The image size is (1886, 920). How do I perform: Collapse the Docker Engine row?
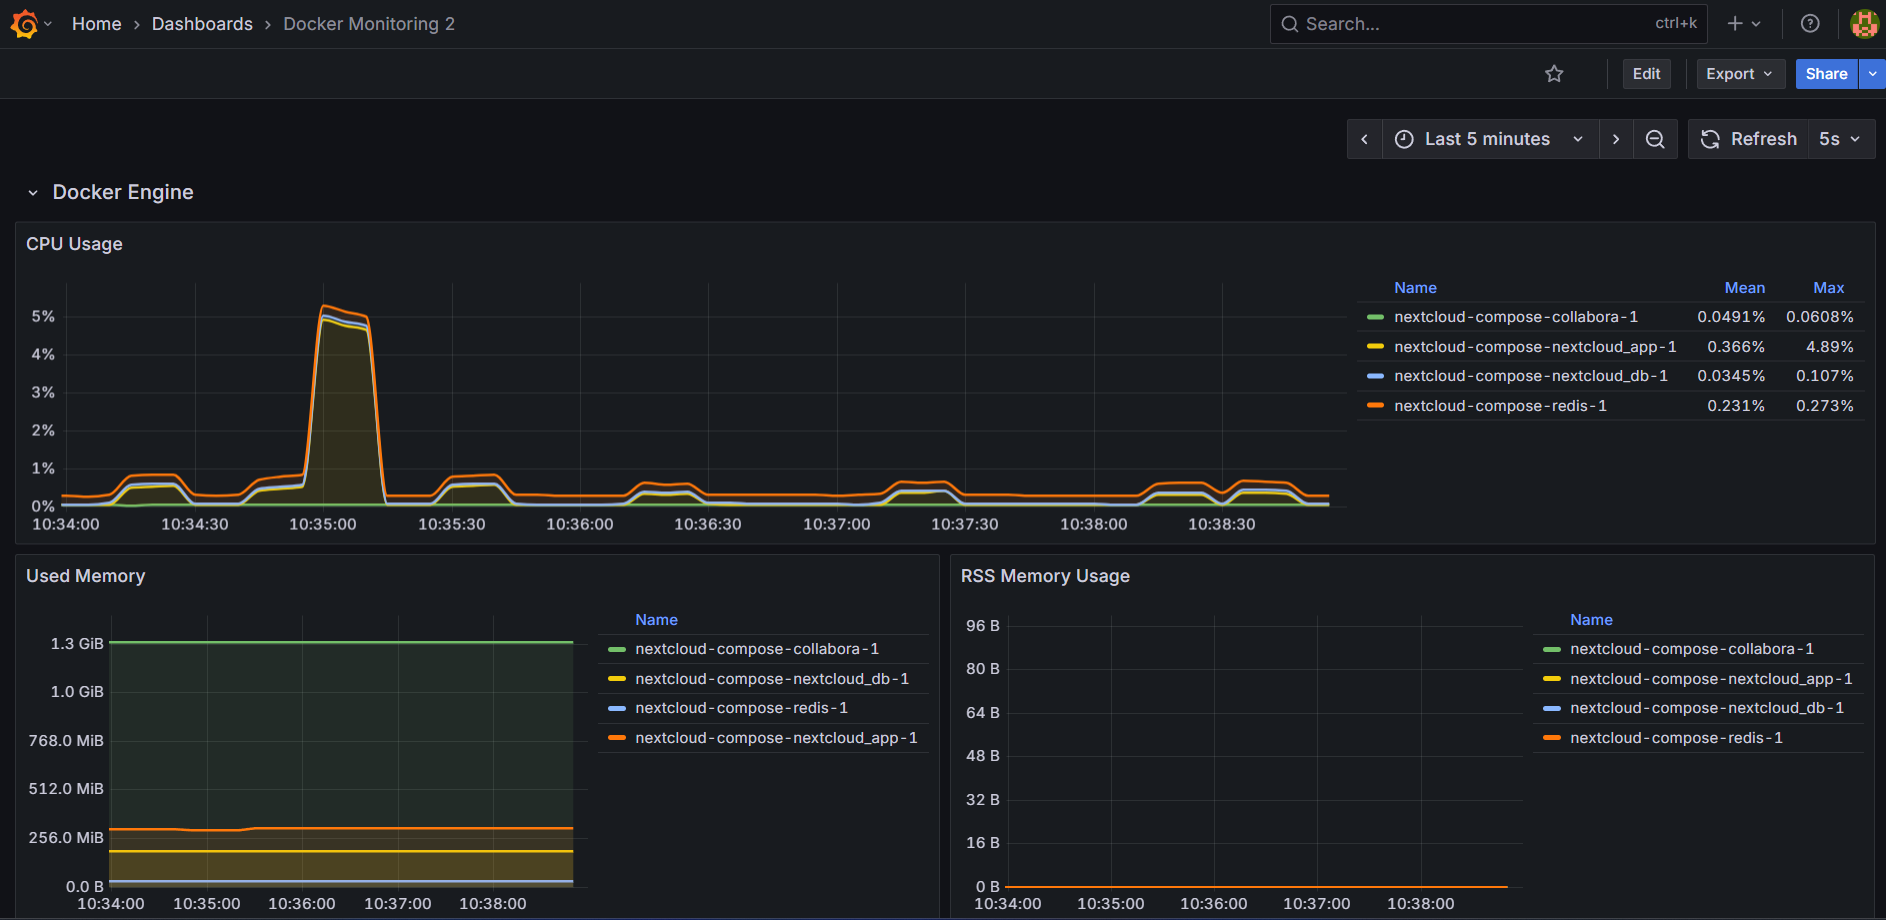33,192
